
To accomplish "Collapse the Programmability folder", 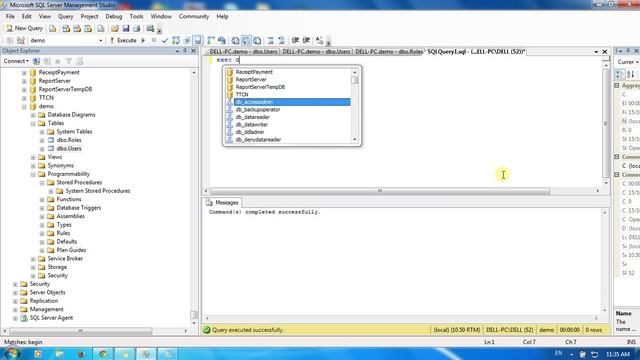I will click(33, 174).
